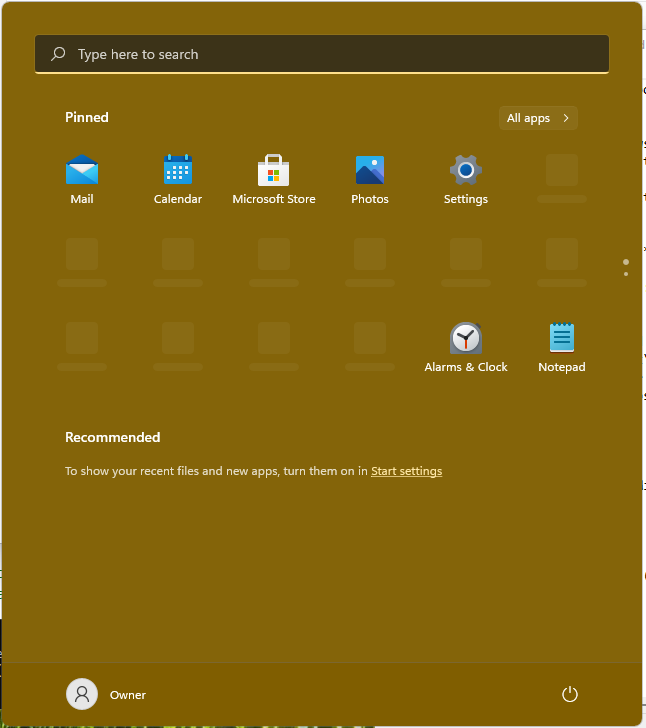
Task: Open the Settings gear app
Action: (466, 180)
